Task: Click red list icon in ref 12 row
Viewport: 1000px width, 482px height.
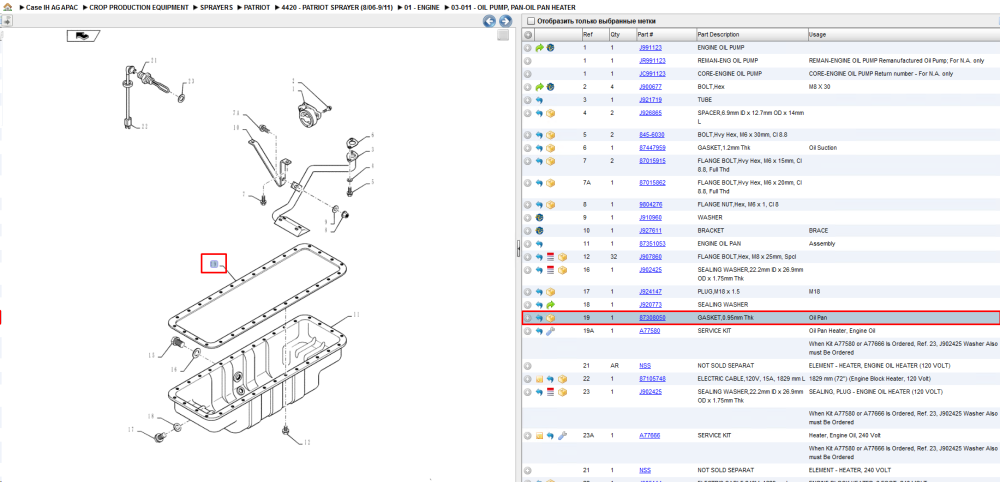Action: pyautogui.click(x=551, y=257)
